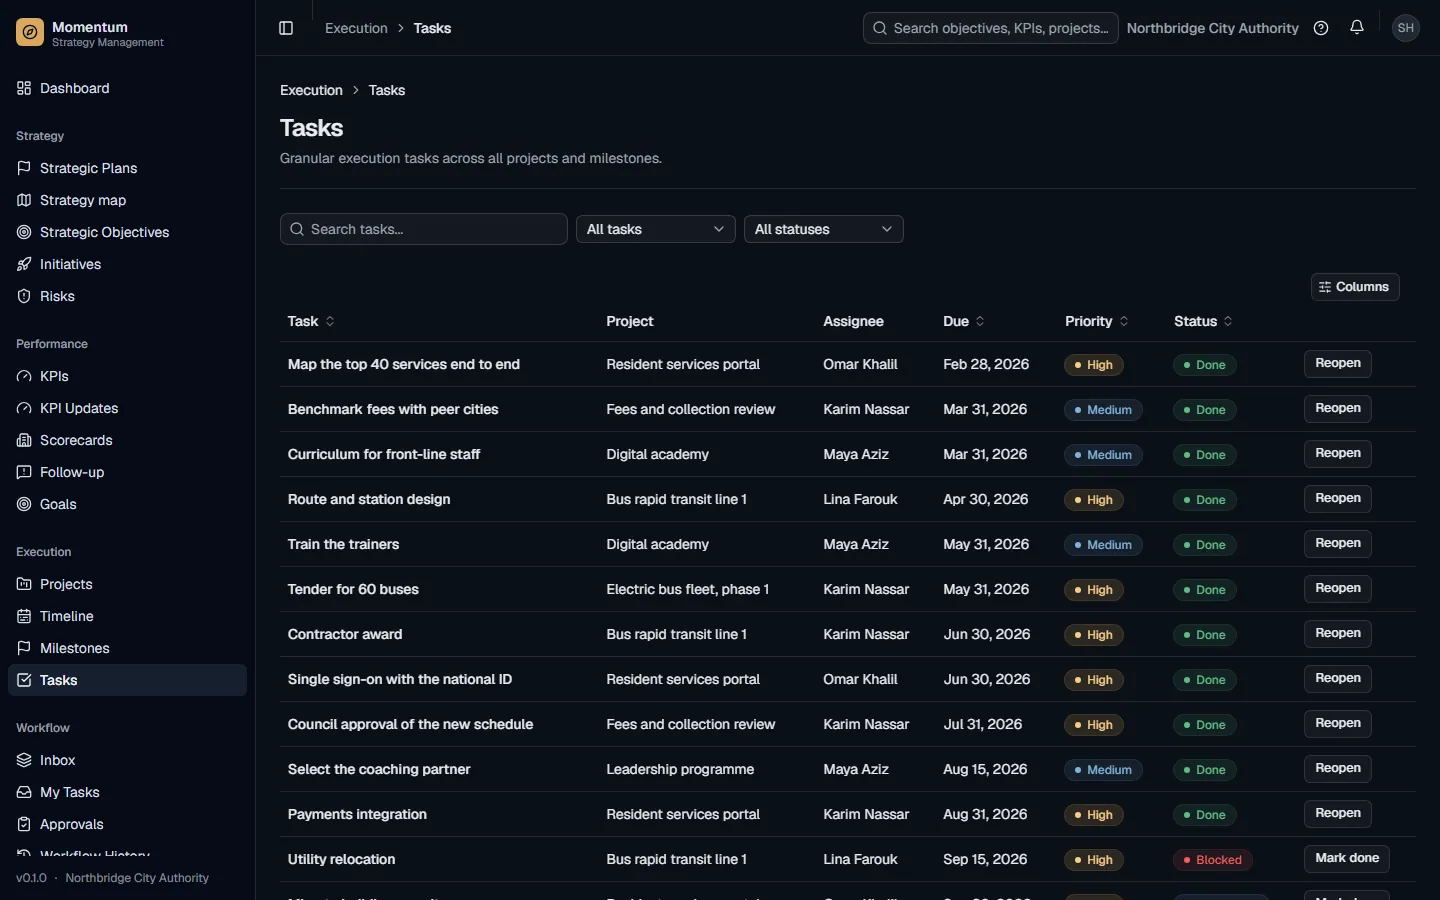Click the Projects folder icon
The height and width of the screenshot is (900, 1440).
coord(24,584)
